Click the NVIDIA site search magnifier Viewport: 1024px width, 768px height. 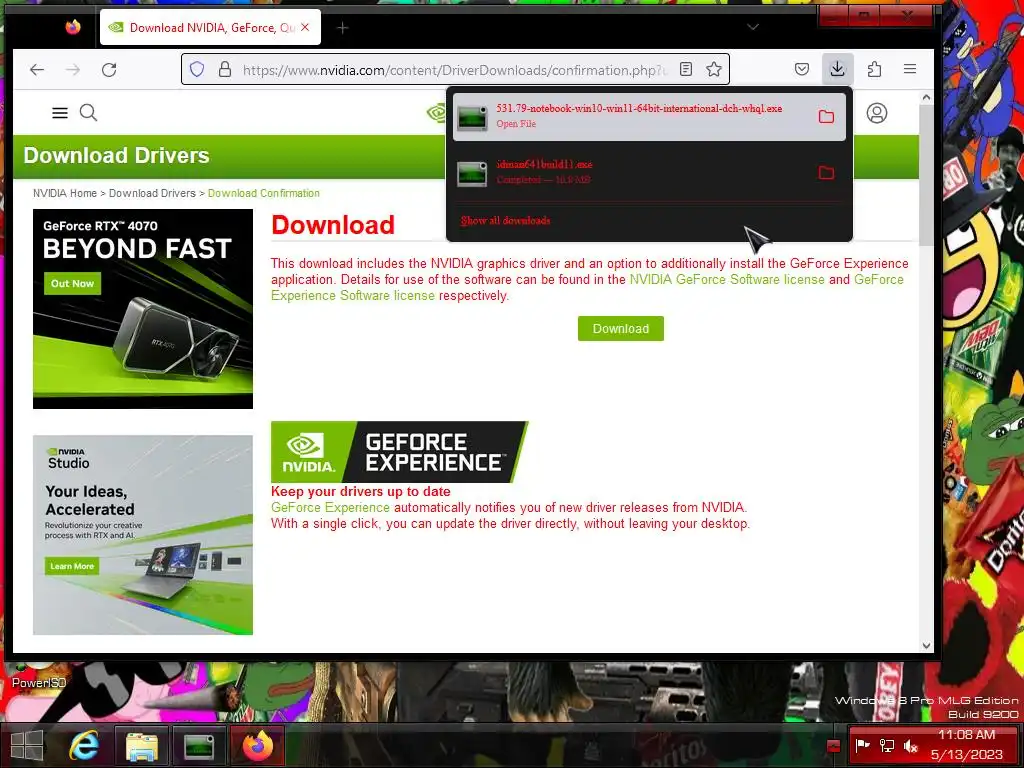[x=89, y=113]
